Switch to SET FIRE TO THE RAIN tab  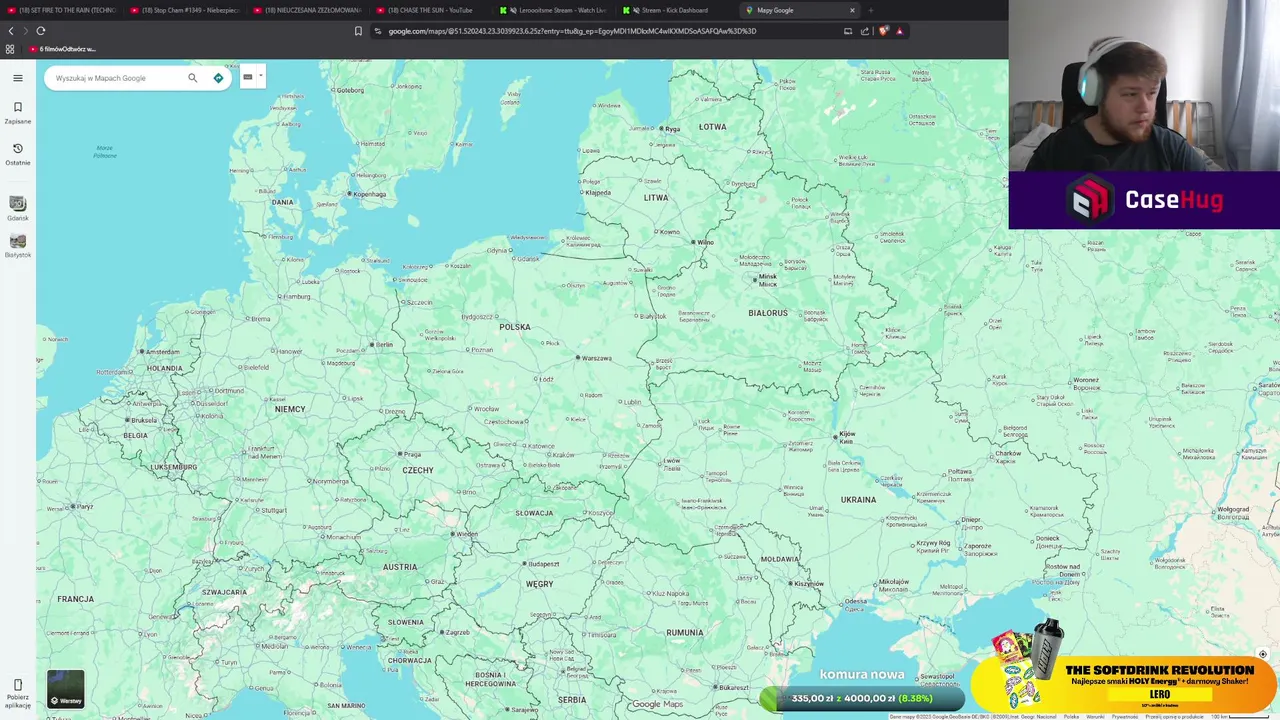[x=62, y=10]
